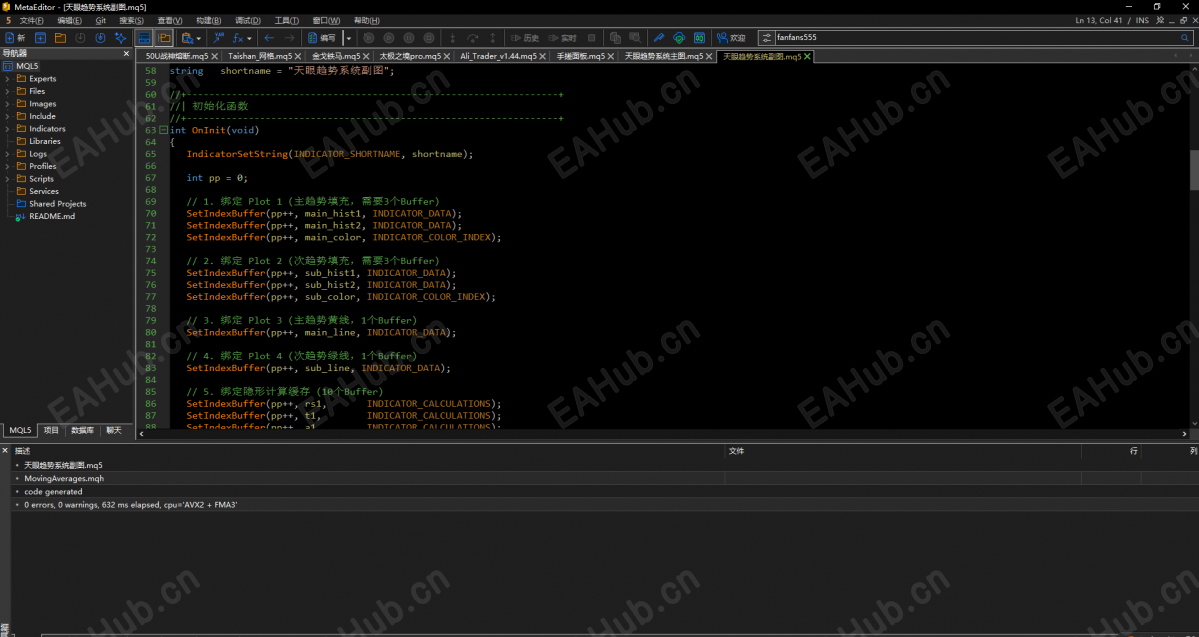Click the blue binary code icon
Image resolution: width=1199 pixels, height=637 pixels.
point(699,37)
